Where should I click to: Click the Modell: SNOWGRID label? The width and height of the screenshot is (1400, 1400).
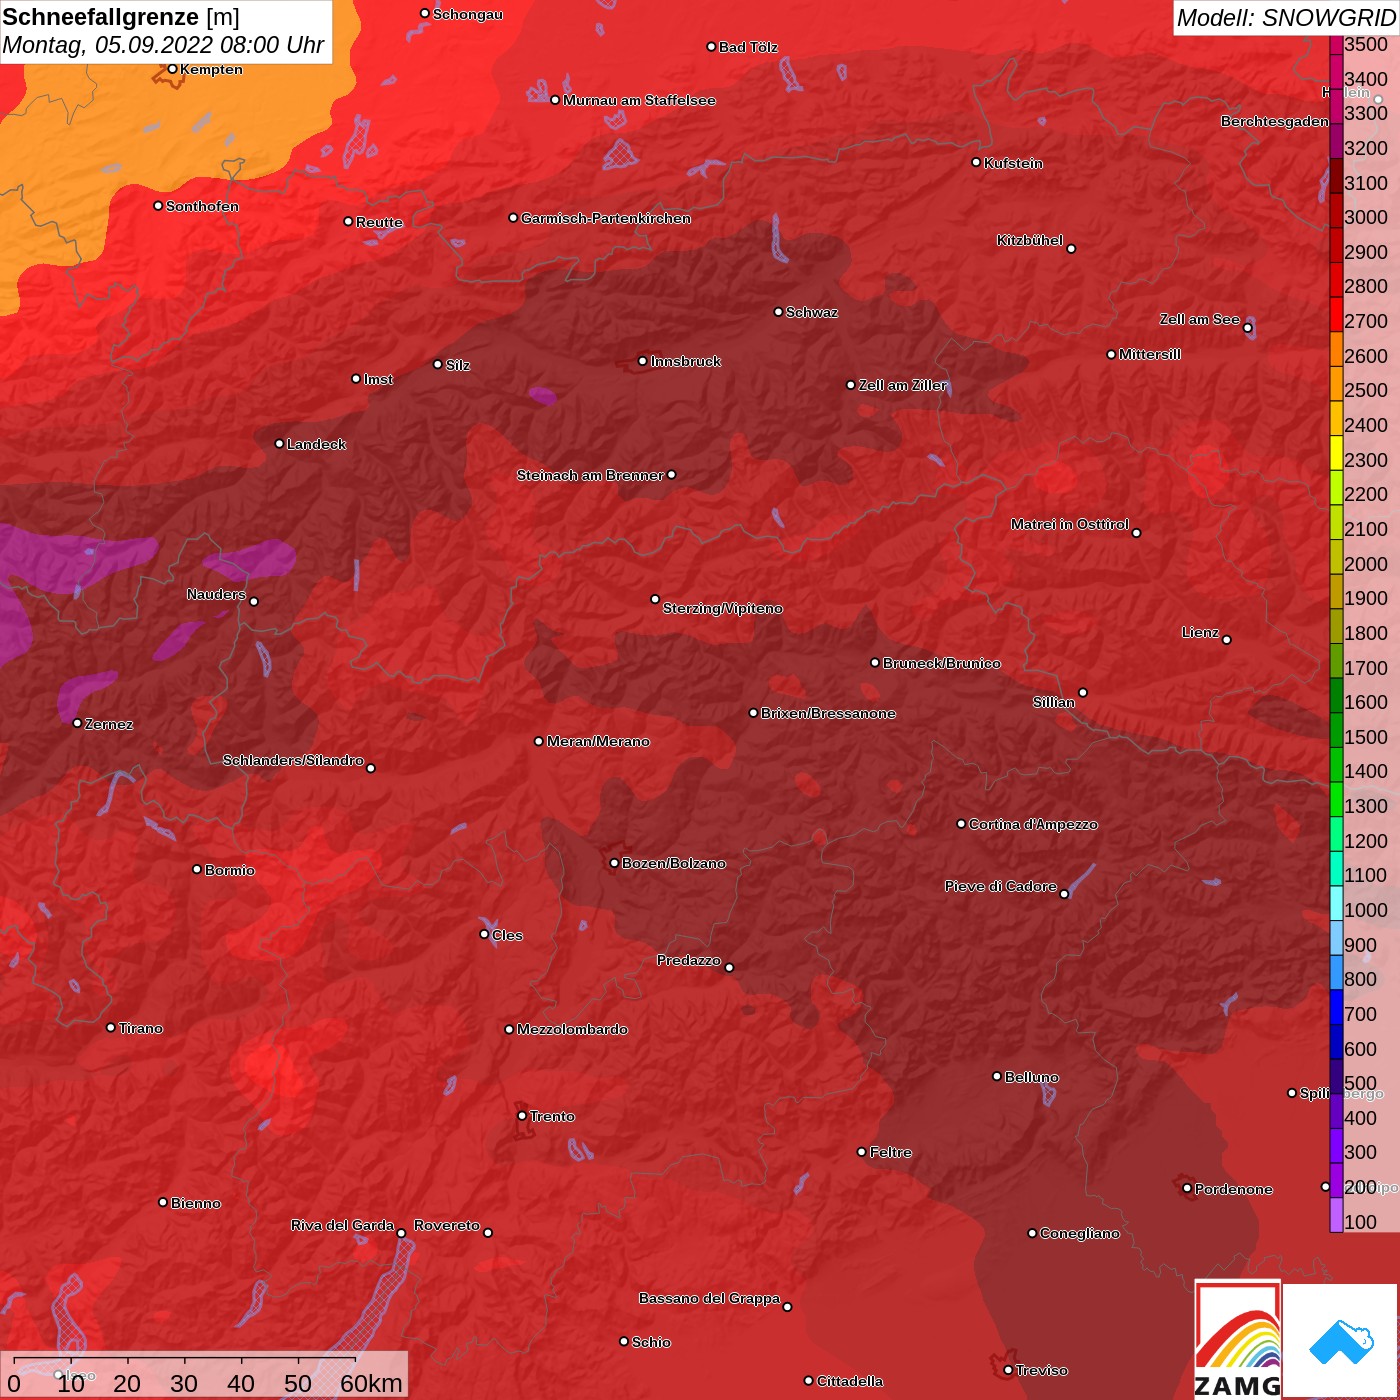(x=1285, y=18)
